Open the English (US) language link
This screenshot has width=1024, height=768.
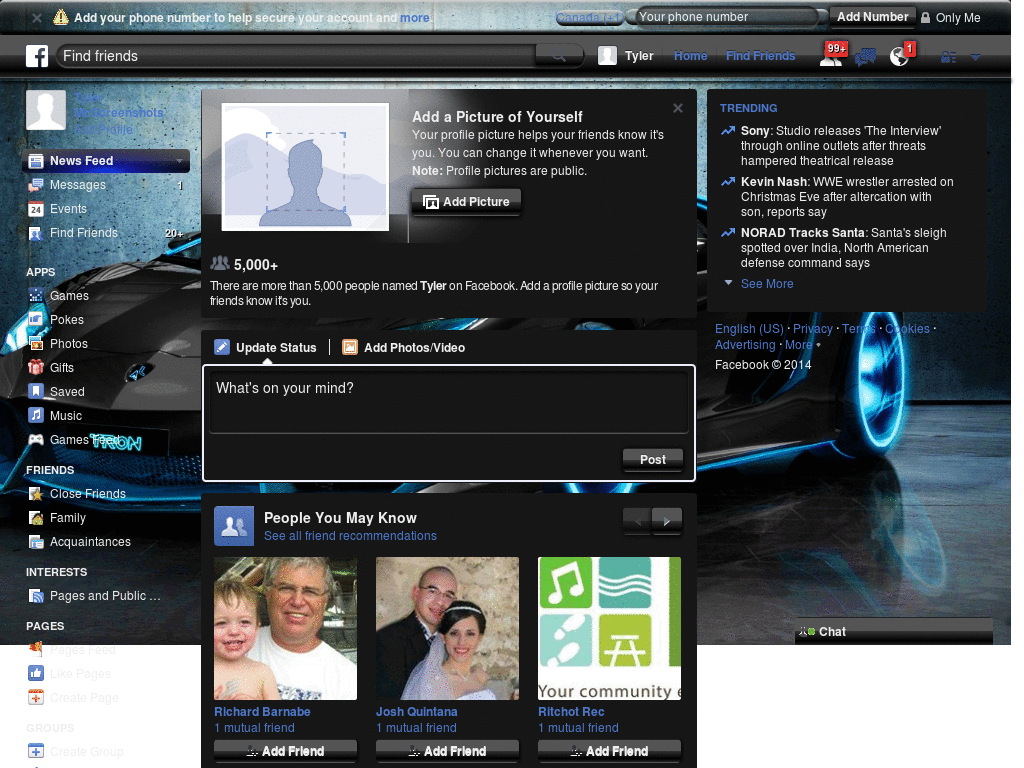click(749, 329)
